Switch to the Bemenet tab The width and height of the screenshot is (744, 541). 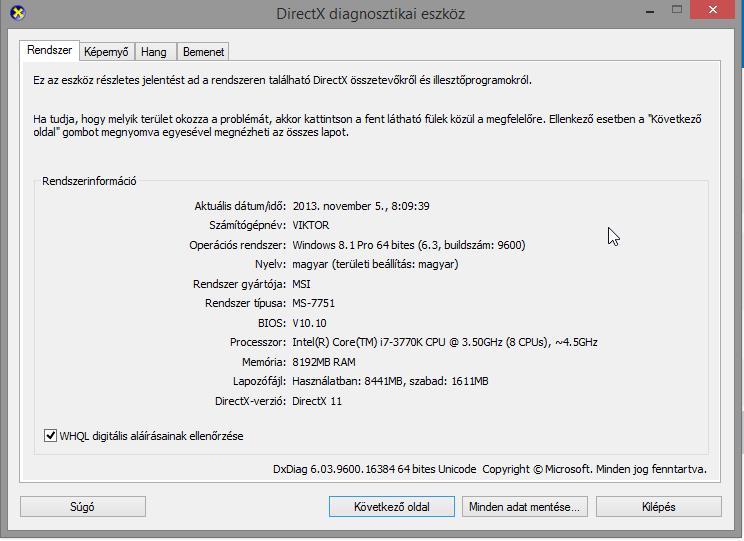[203, 52]
